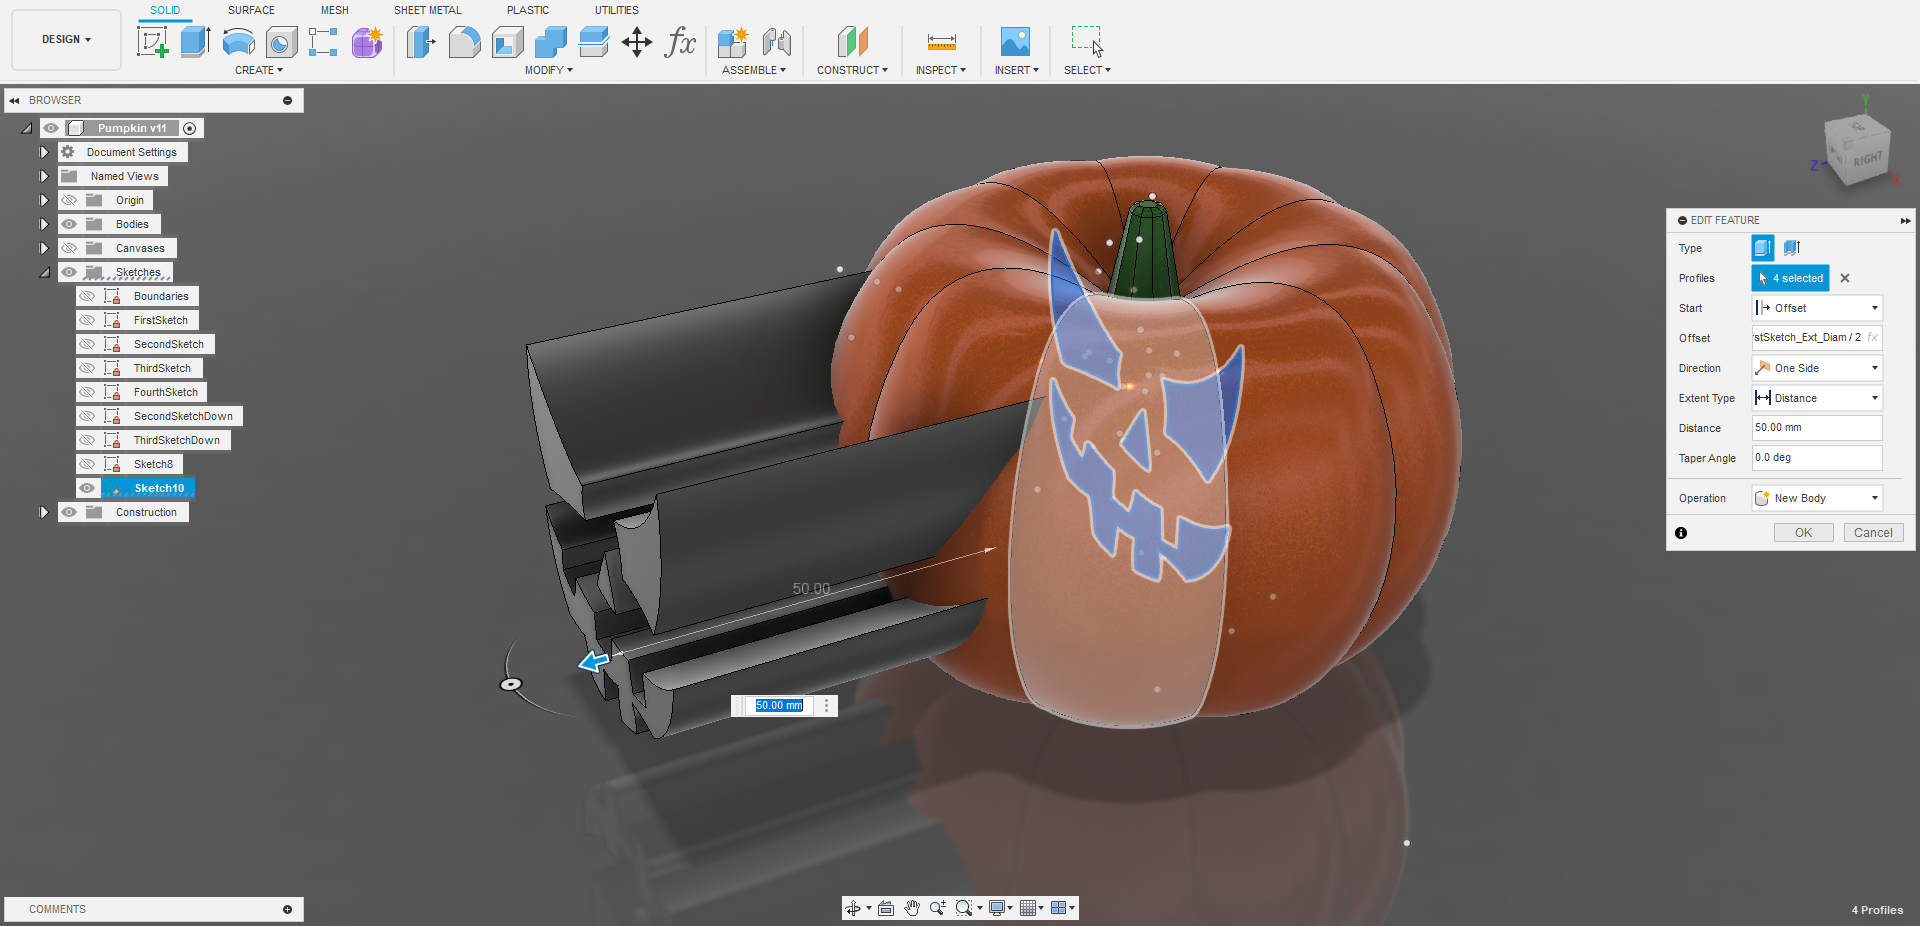Open the Operation dropdown set to New Body
Screen dimensions: 1920x926
[1817, 498]
